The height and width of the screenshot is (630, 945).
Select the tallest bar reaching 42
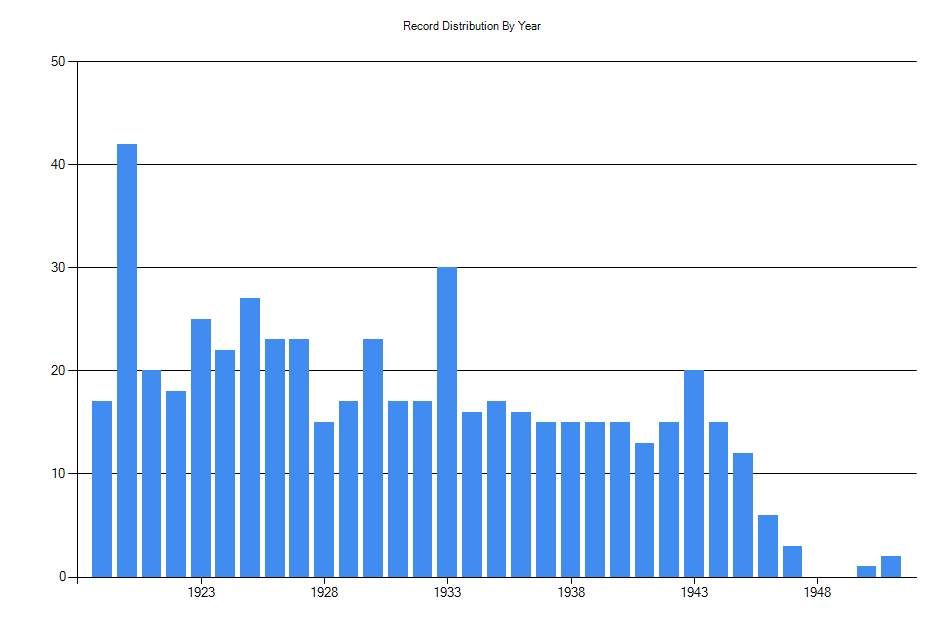coord(127,361)
